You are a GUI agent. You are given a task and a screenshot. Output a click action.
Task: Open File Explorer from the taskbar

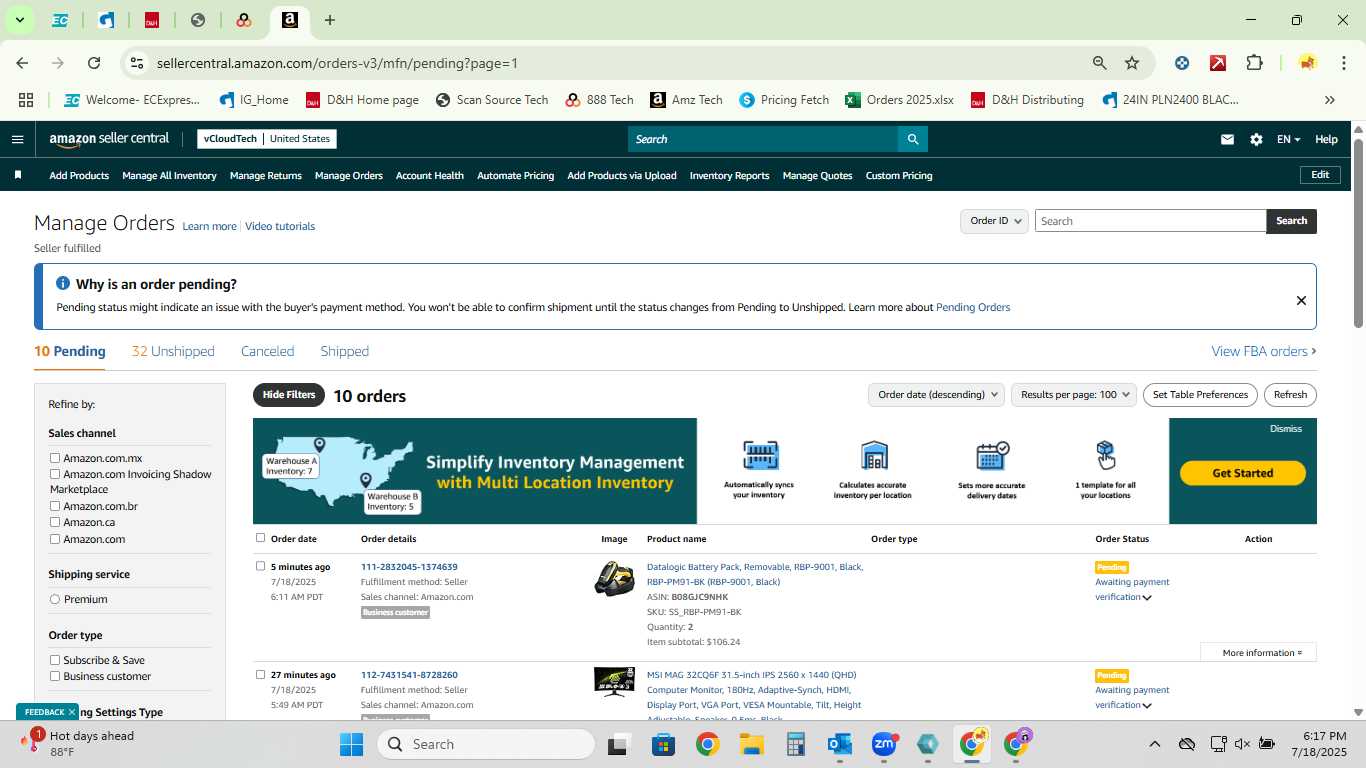click(x=752, y=744)
